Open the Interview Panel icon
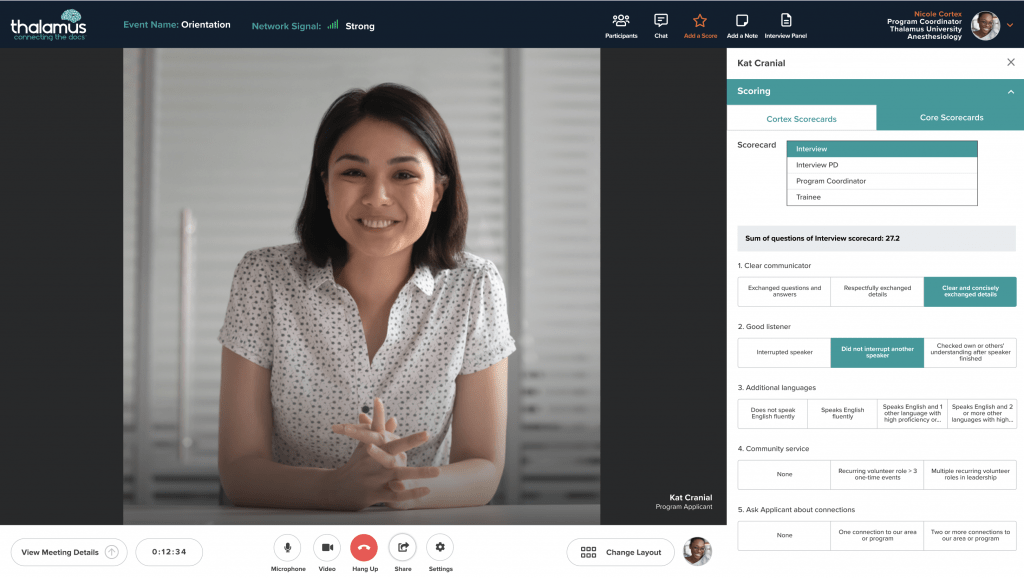 (785, 21)
